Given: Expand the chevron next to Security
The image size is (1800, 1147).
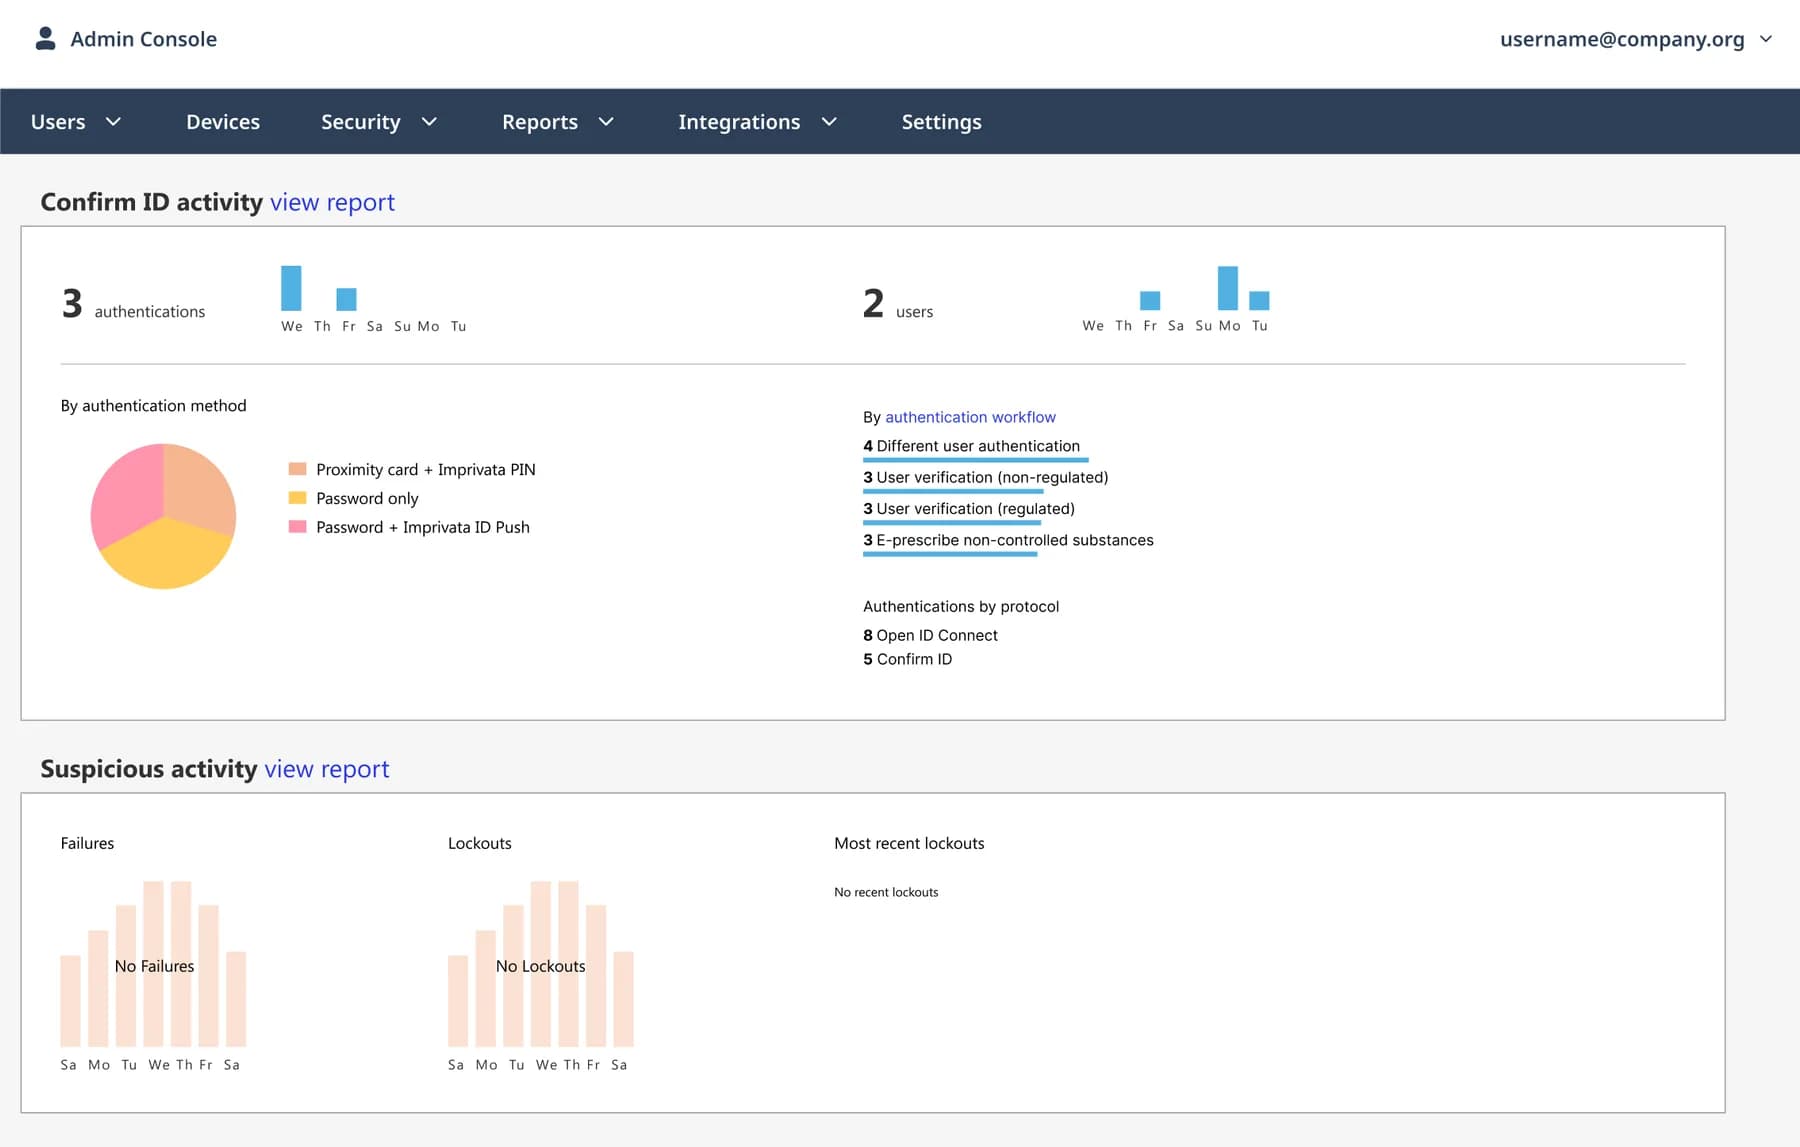Looking at the screenshot, I should tap(429, 122).
